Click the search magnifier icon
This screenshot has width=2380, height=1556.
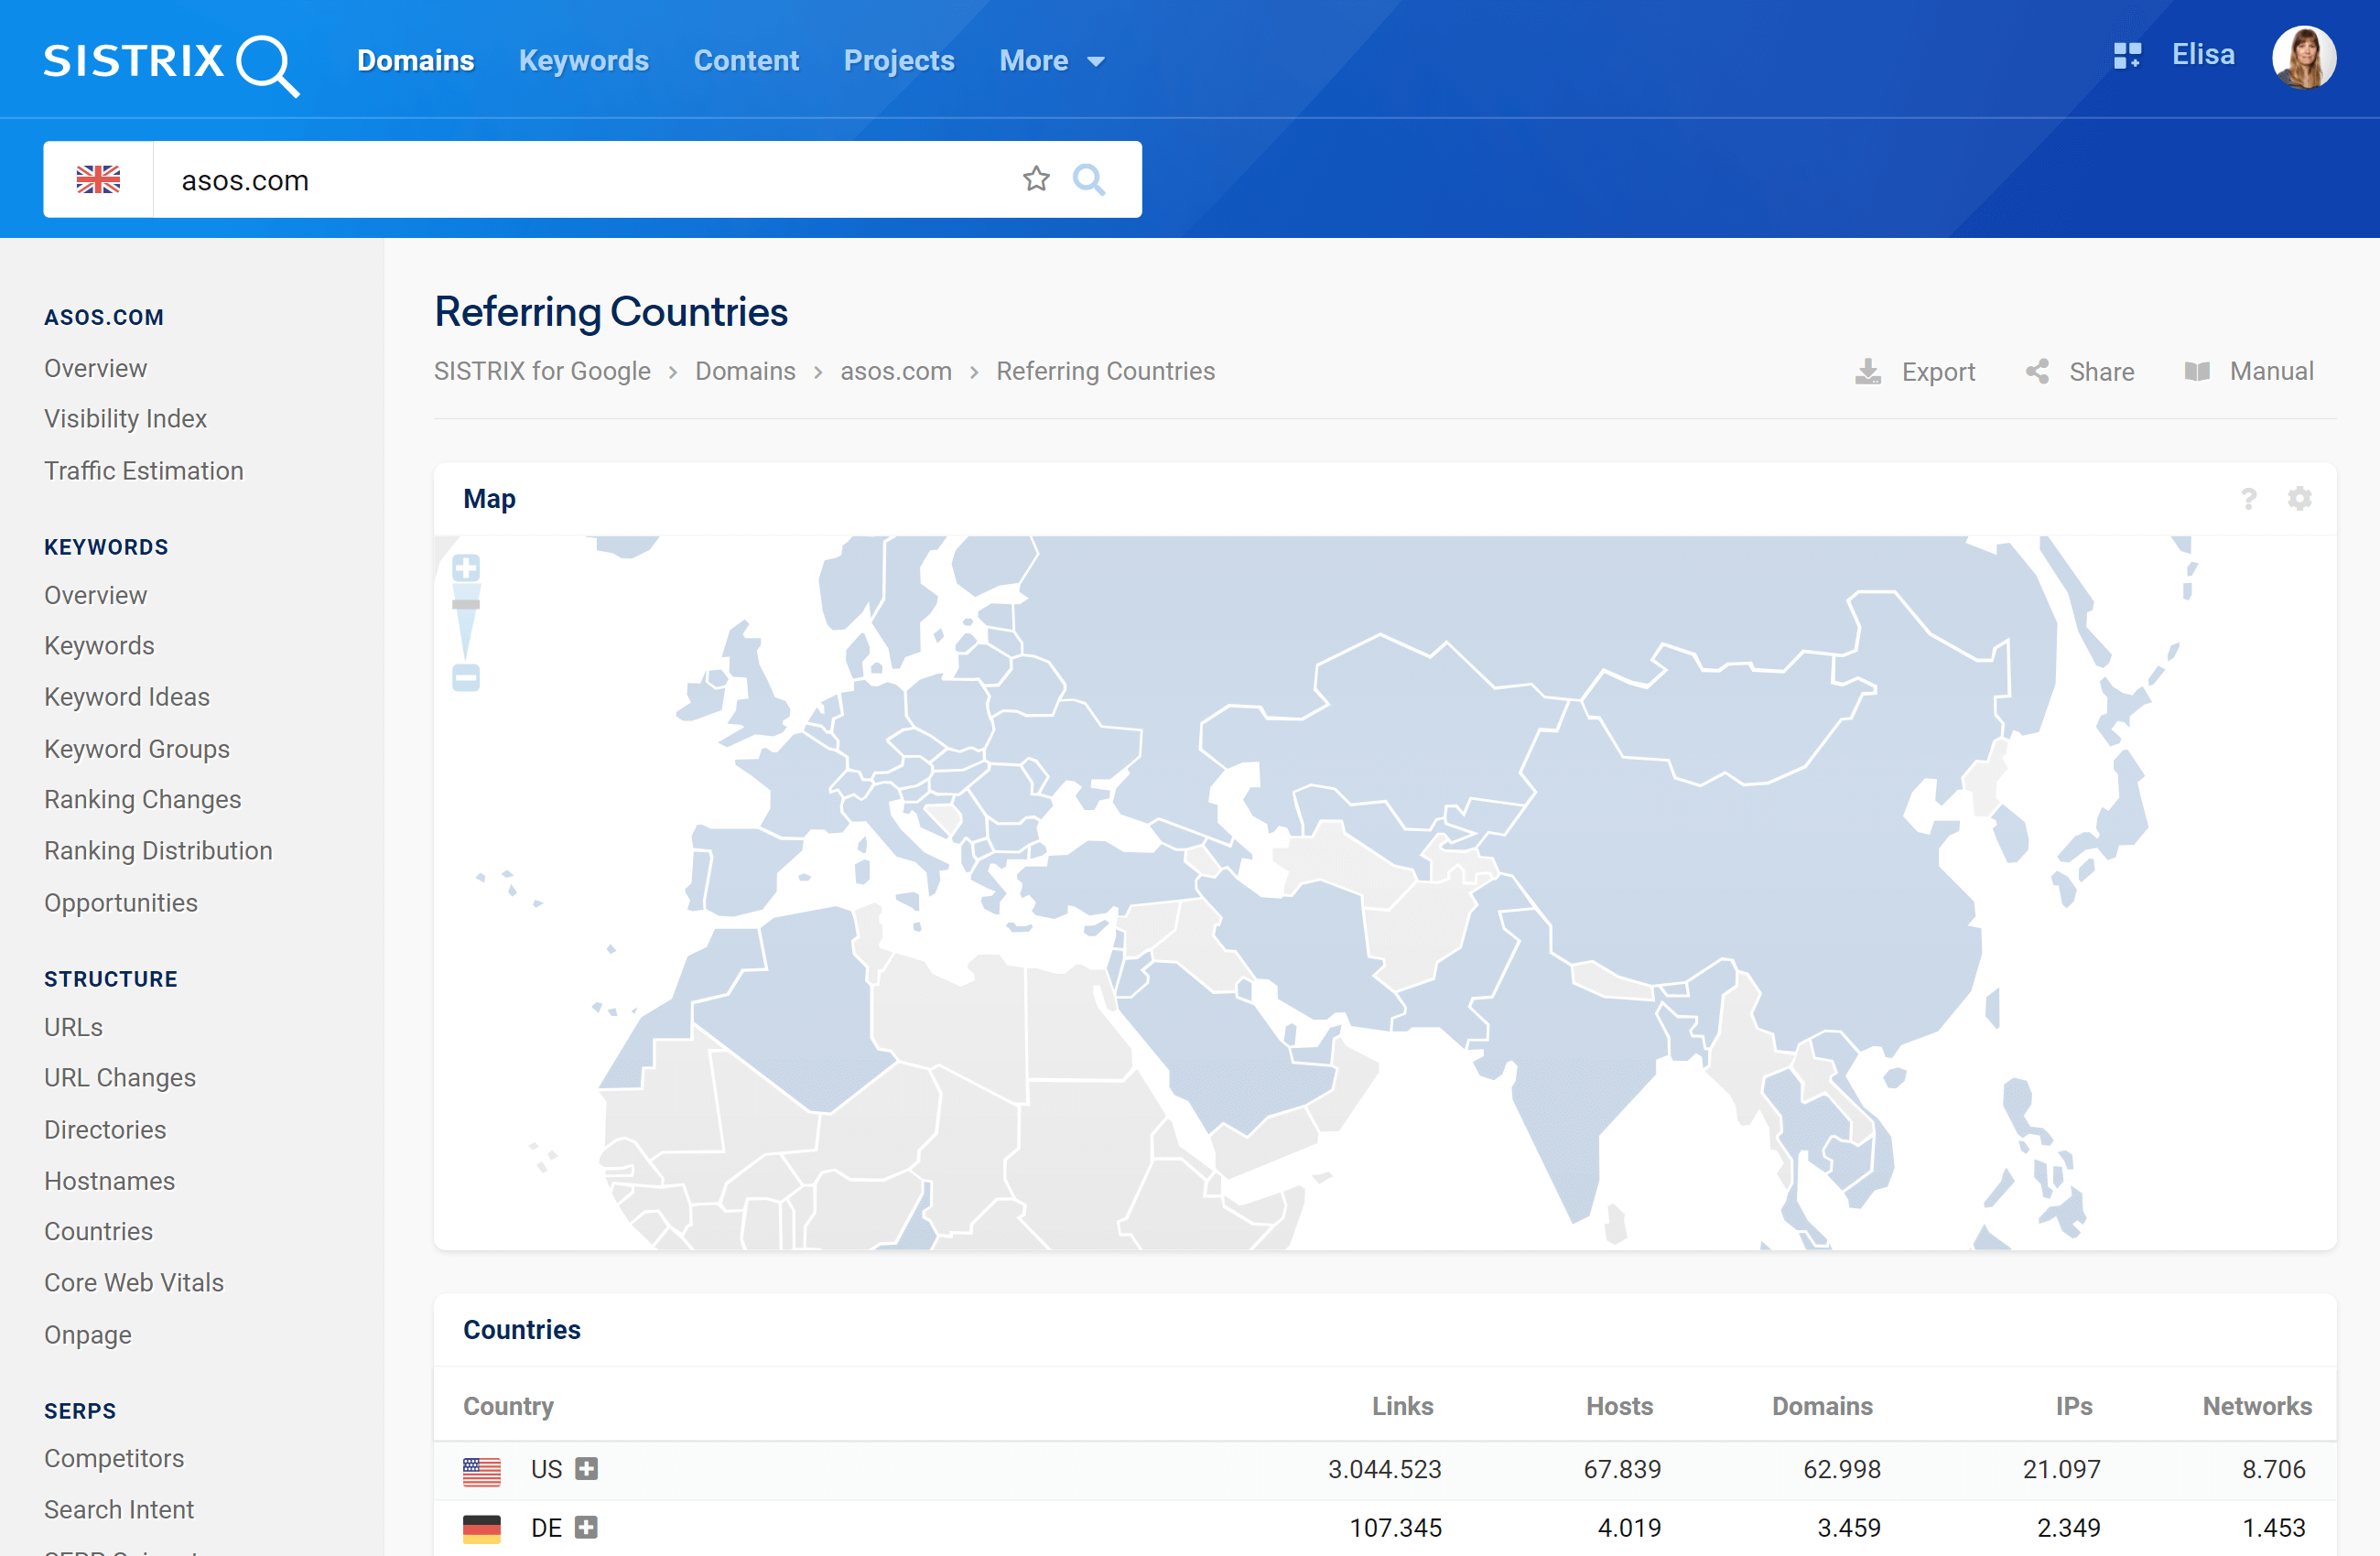(1089, 180)
